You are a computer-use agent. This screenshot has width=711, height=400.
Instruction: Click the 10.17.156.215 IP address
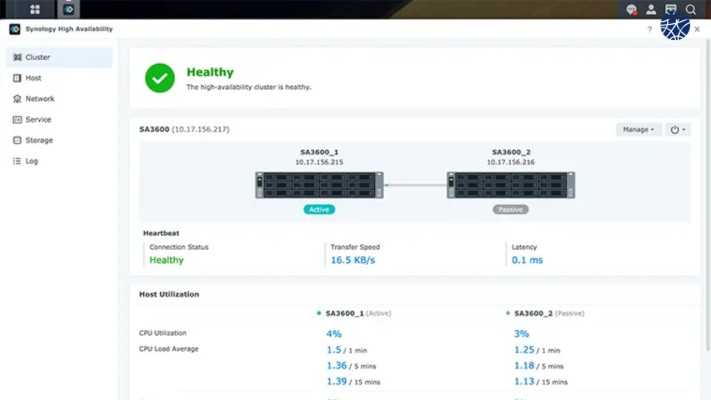pyautogui.click(x=319, y=162)
